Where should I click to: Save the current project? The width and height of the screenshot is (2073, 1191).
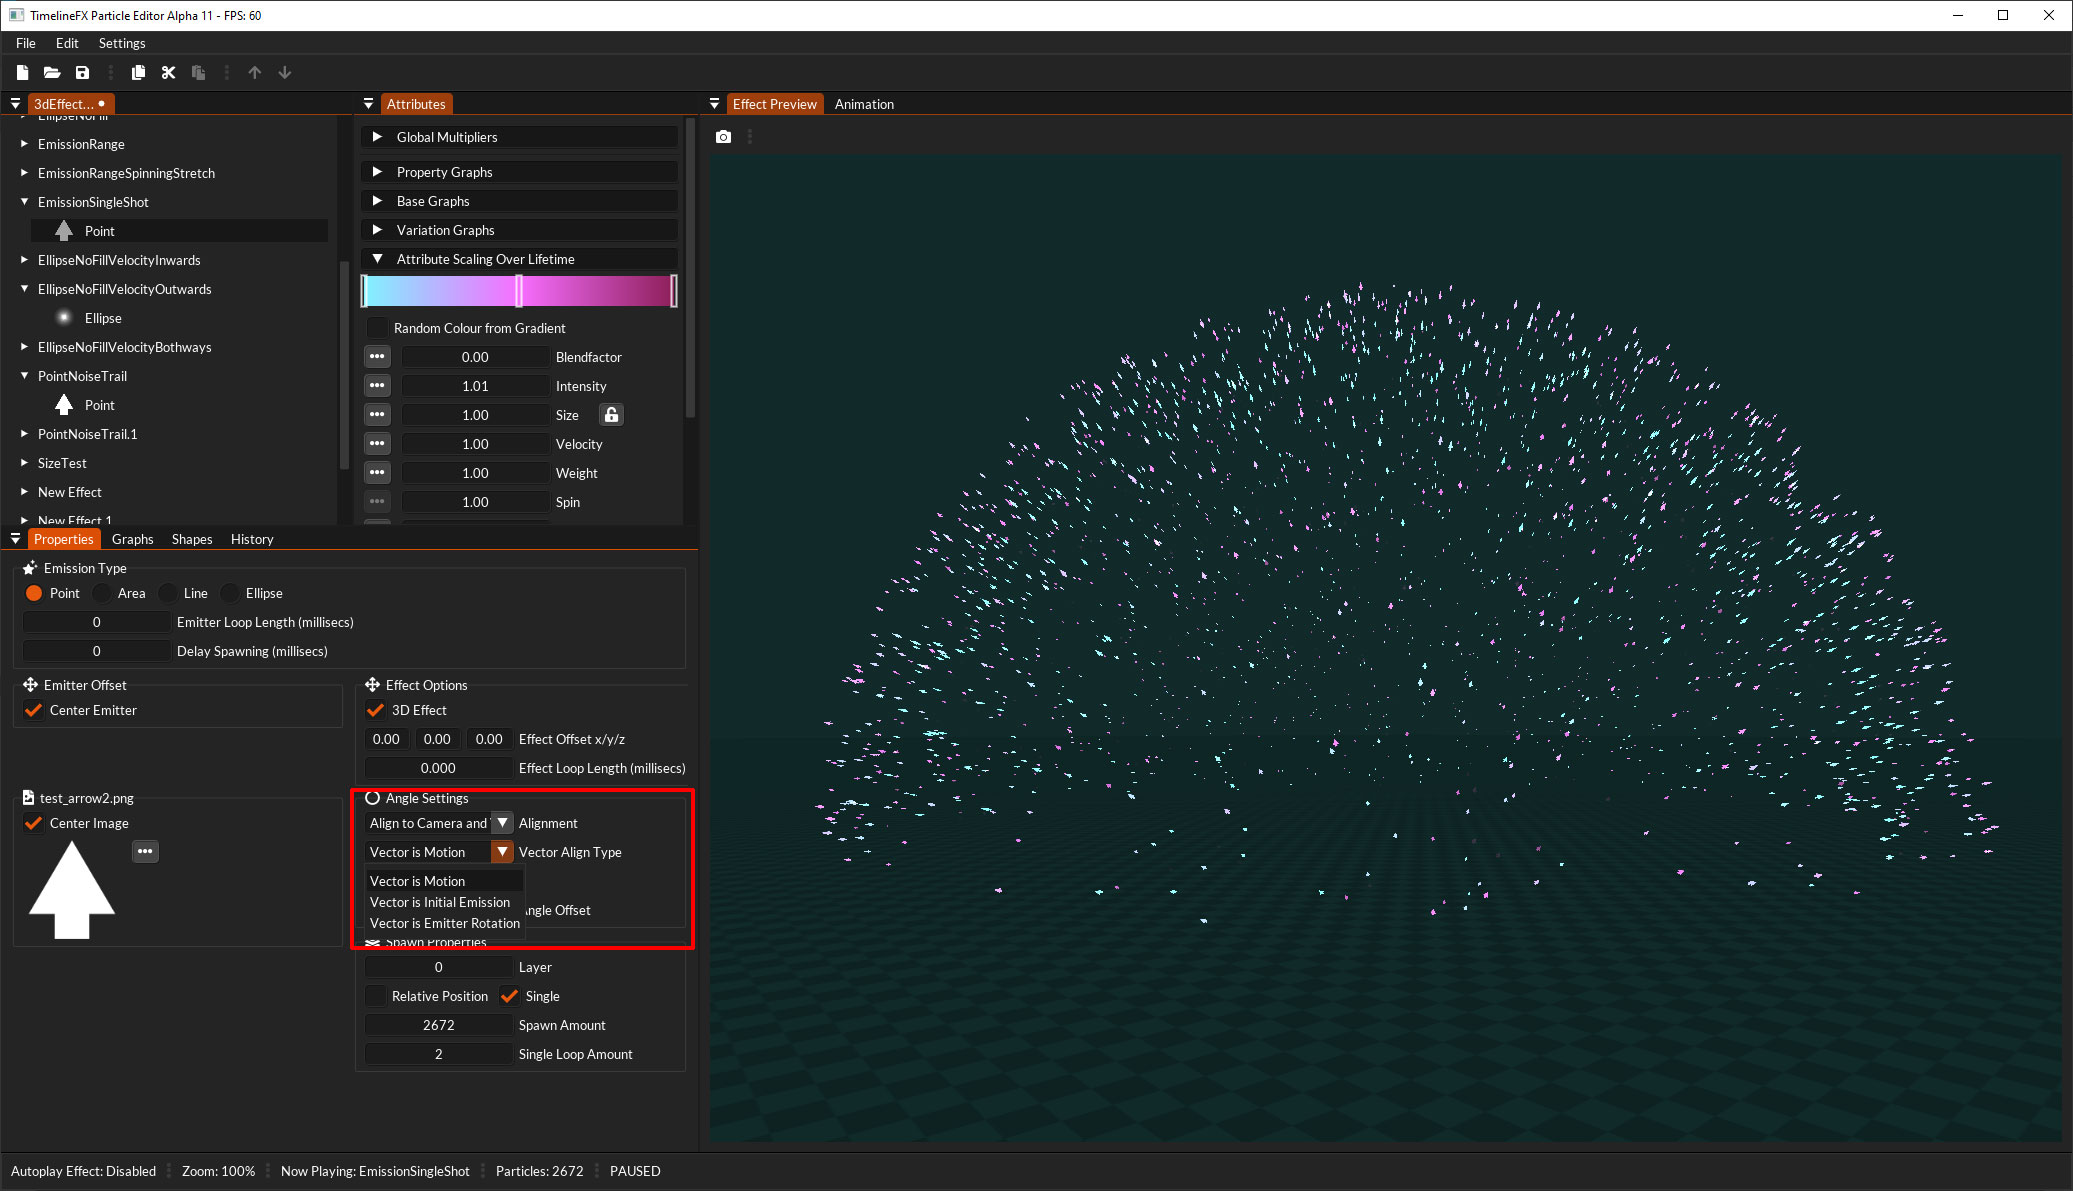(x=83, y=72)
